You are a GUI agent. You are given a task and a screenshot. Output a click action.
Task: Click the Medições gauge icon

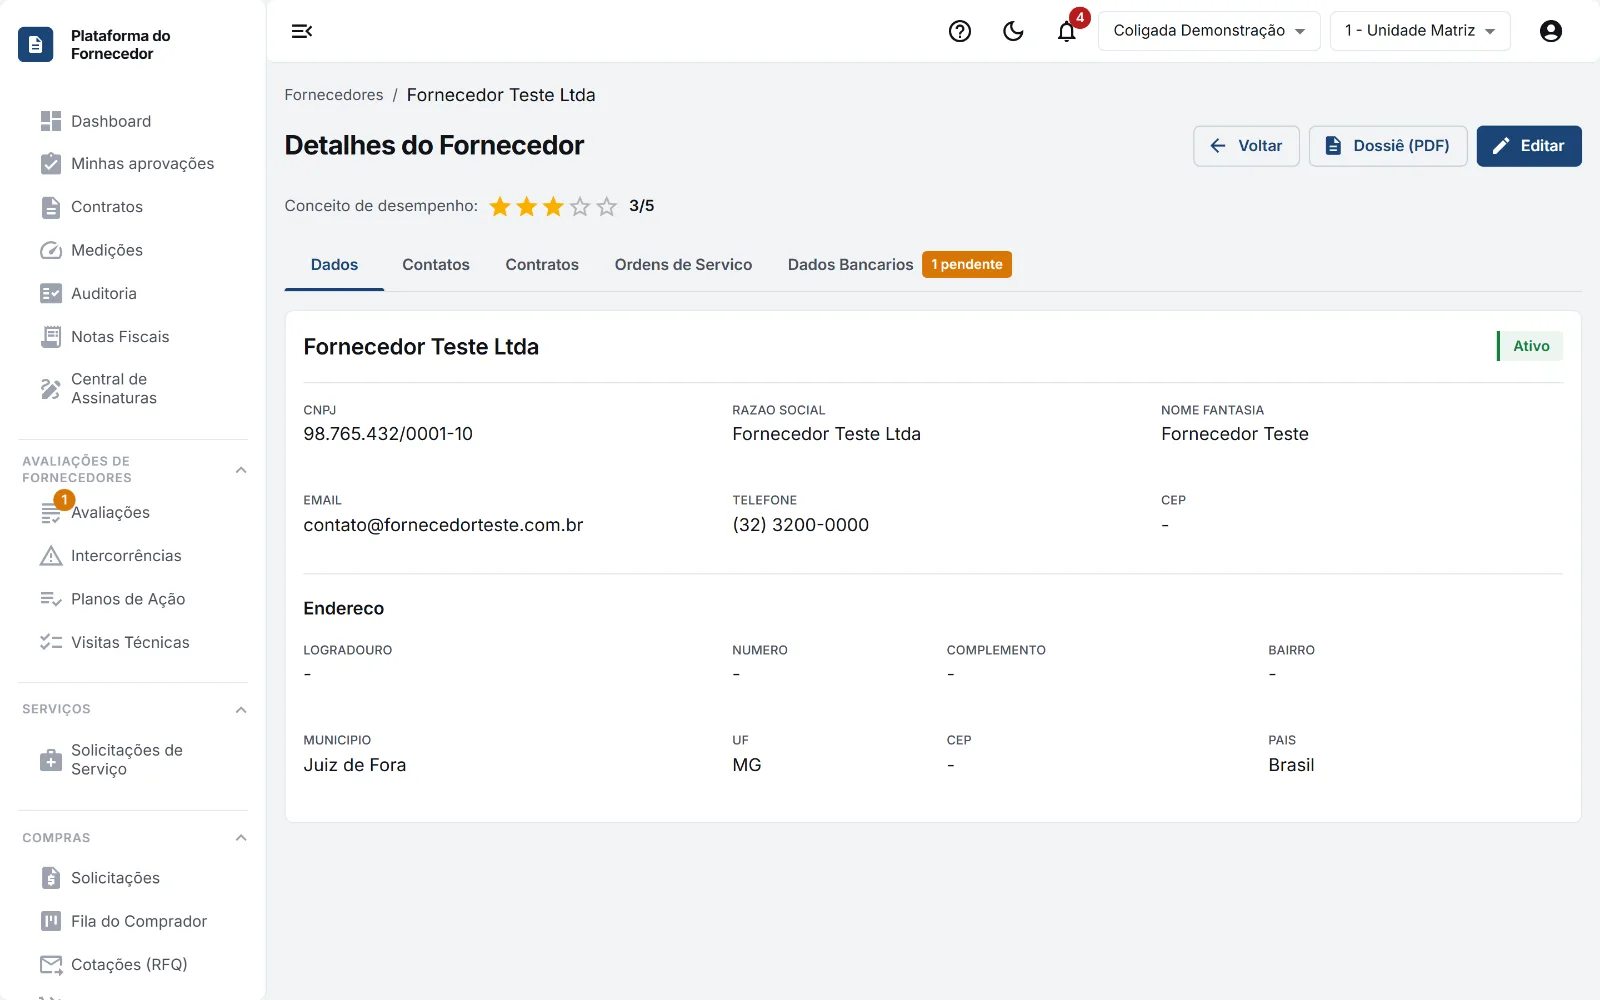tap(51, 250)
